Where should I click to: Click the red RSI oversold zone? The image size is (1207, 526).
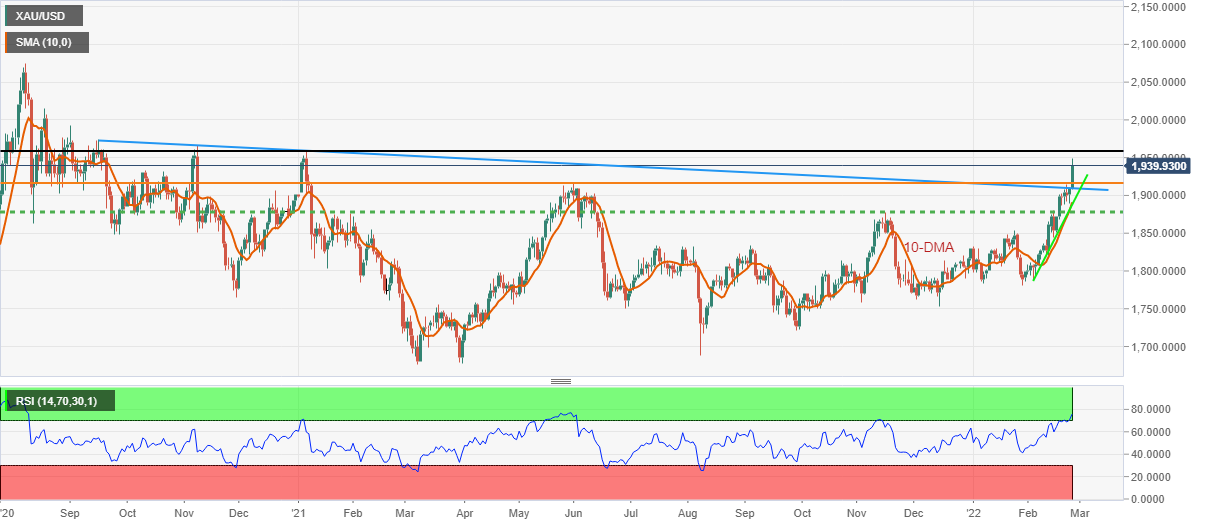click(x=500, y=479)
